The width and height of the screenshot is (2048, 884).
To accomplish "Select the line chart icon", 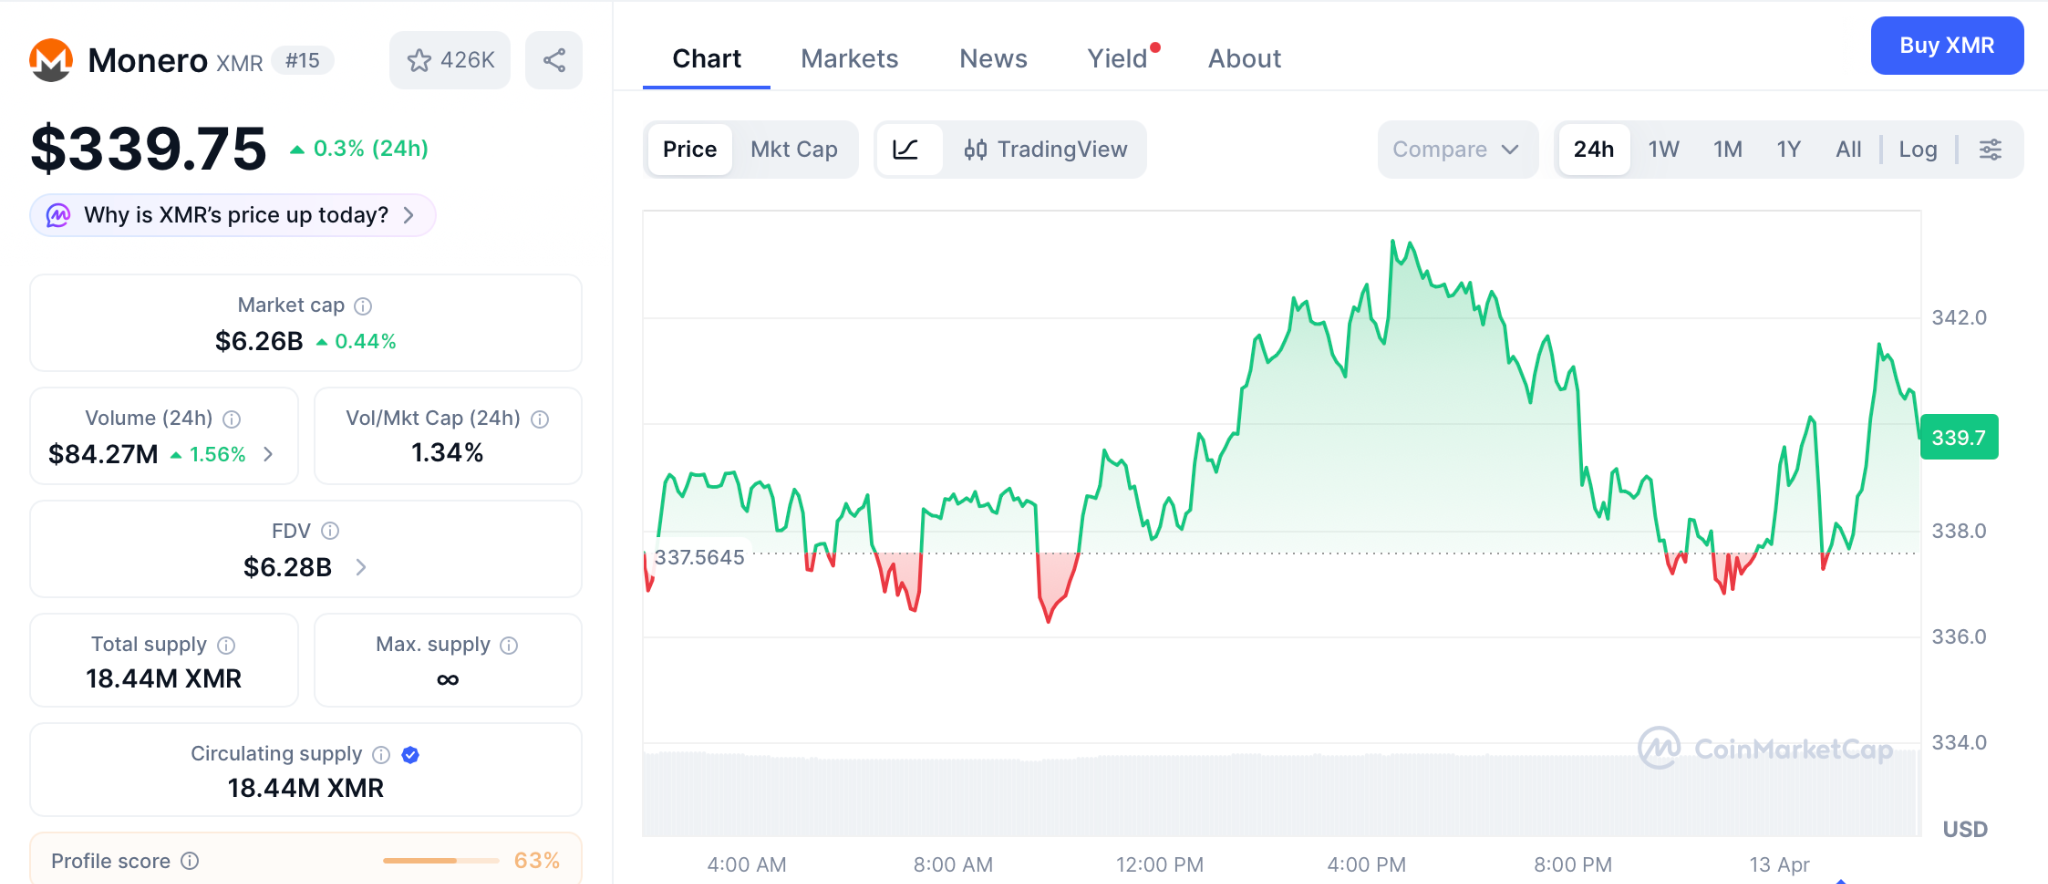I will (x=906, y=150).
